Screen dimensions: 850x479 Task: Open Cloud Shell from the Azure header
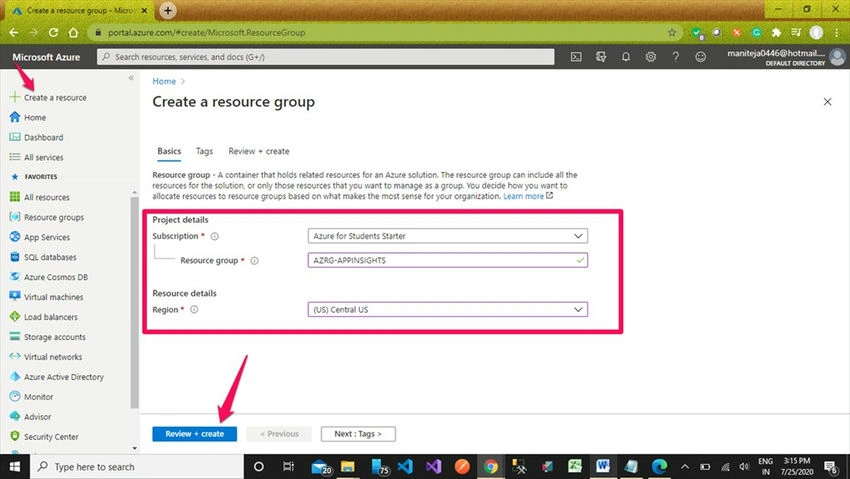(x=576, y=57)
